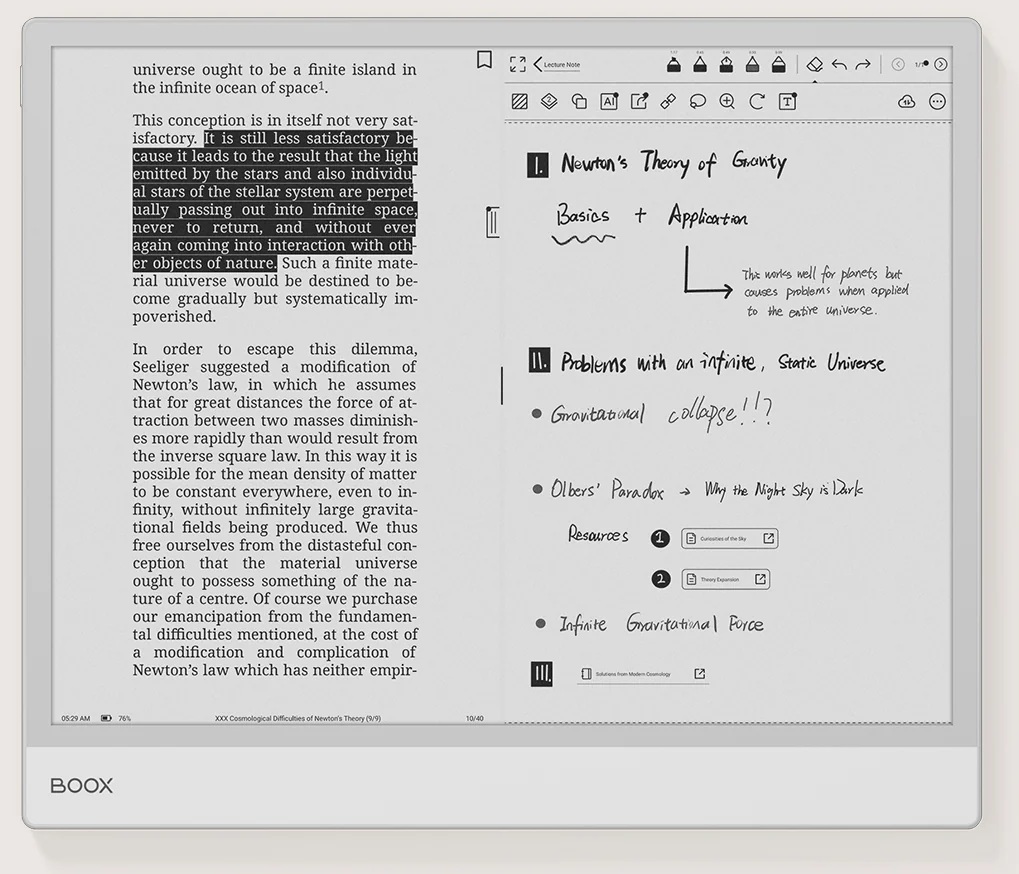Viewport: 1019px width, 874px height.
Task: Open the hatched template background tool
Action: coord(519,101)
